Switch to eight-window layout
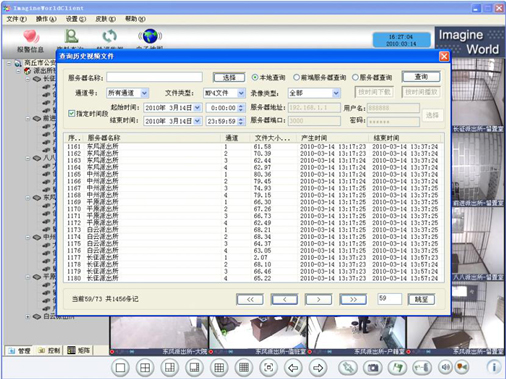The height and width of the screenshot is (379, 506). 194,368
